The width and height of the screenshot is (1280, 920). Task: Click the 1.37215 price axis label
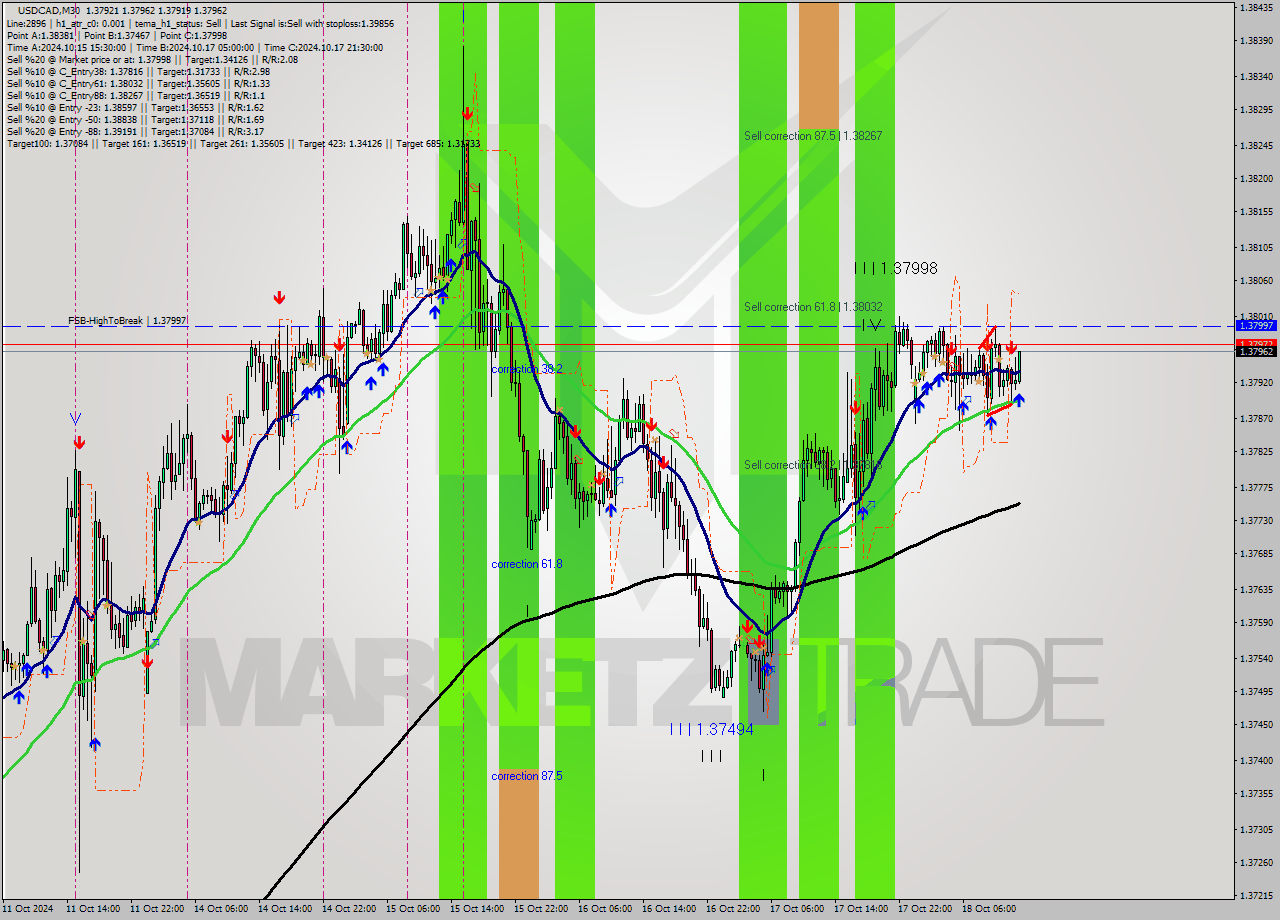pos(1256,896)
